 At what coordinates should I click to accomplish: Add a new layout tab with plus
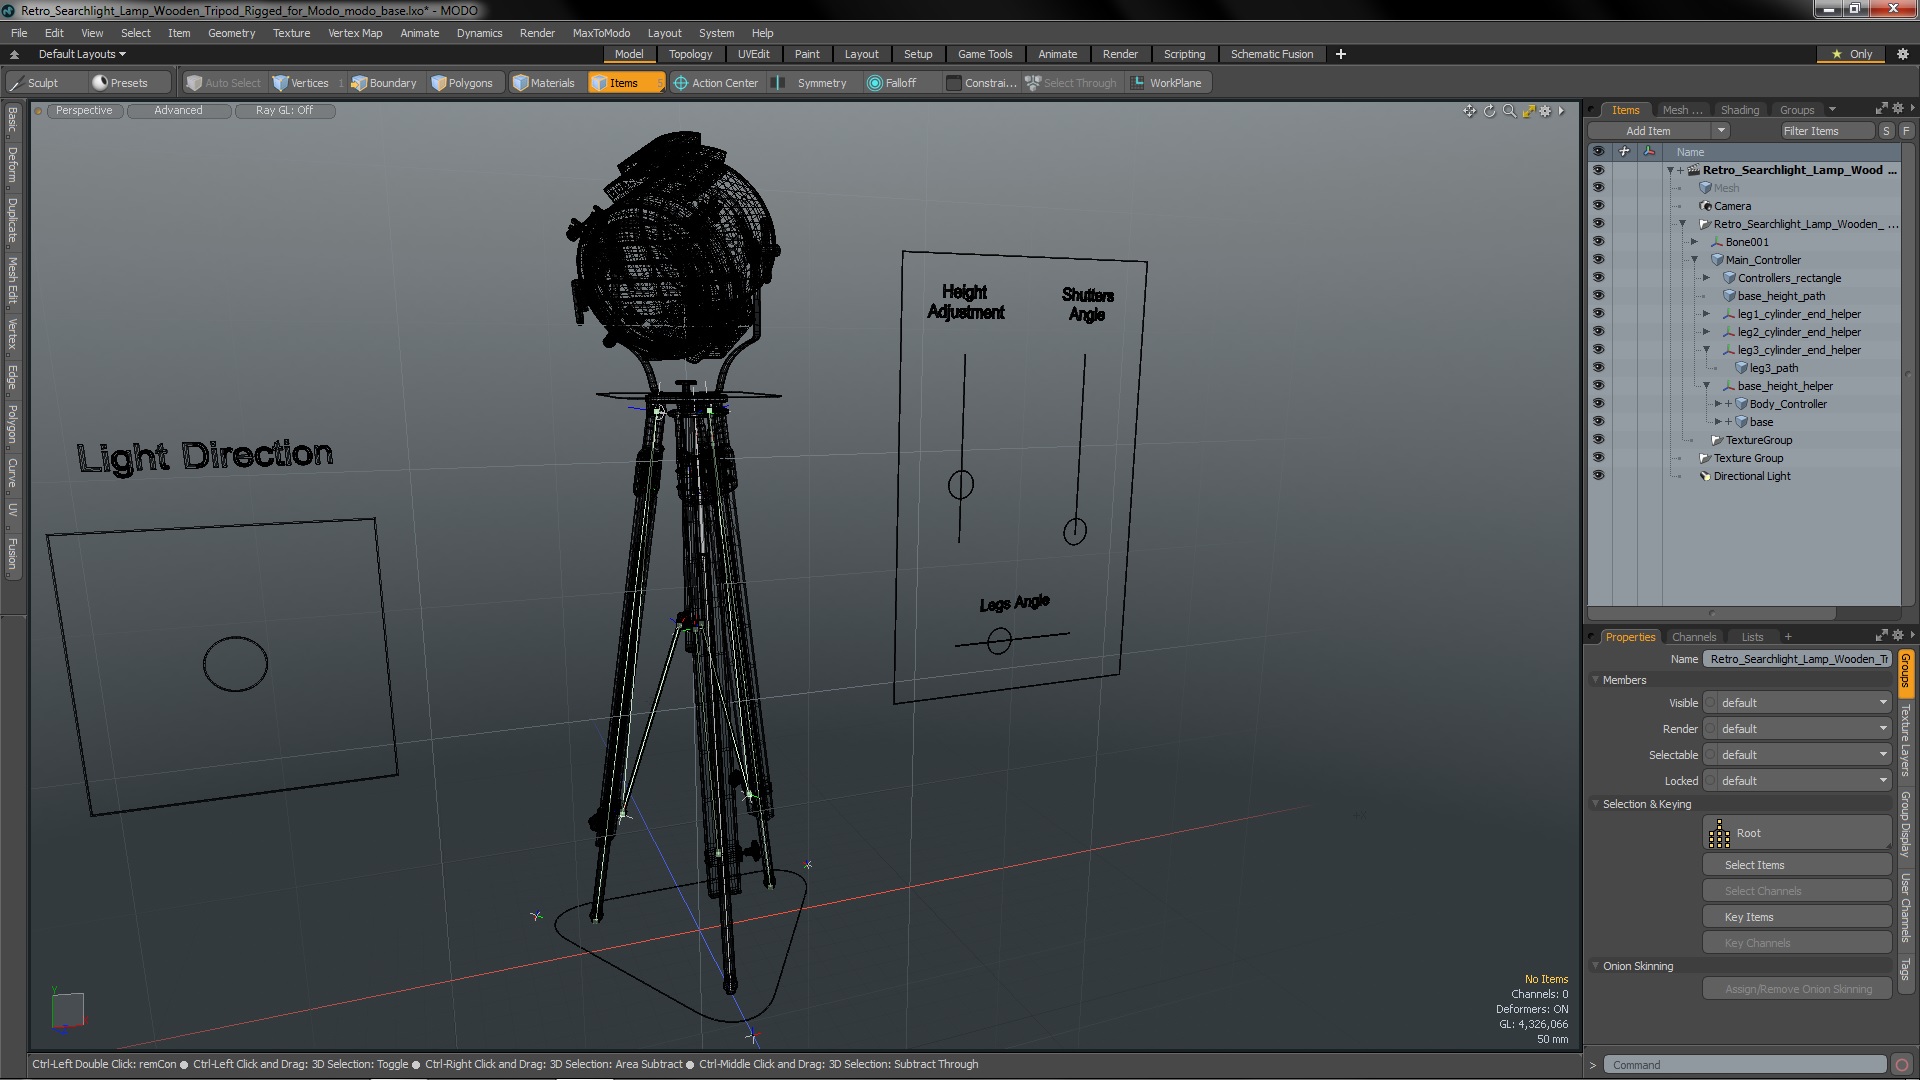pyautogui.click(x=1340, y=54)
